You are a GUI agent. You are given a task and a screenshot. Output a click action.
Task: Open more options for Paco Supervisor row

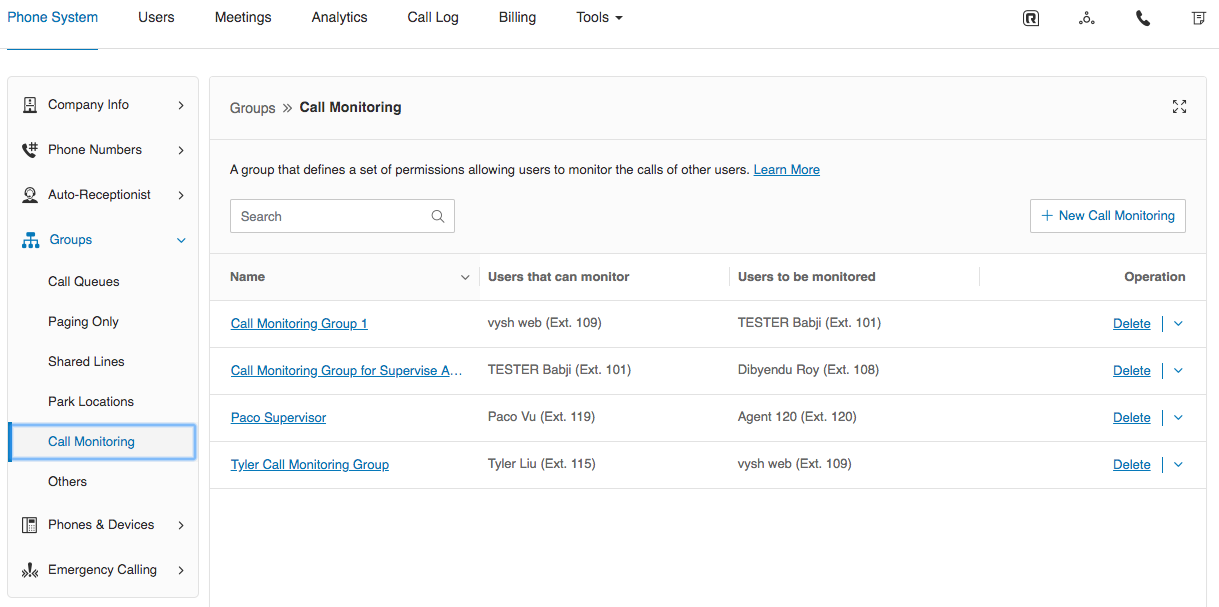[x=1178, y=417]
